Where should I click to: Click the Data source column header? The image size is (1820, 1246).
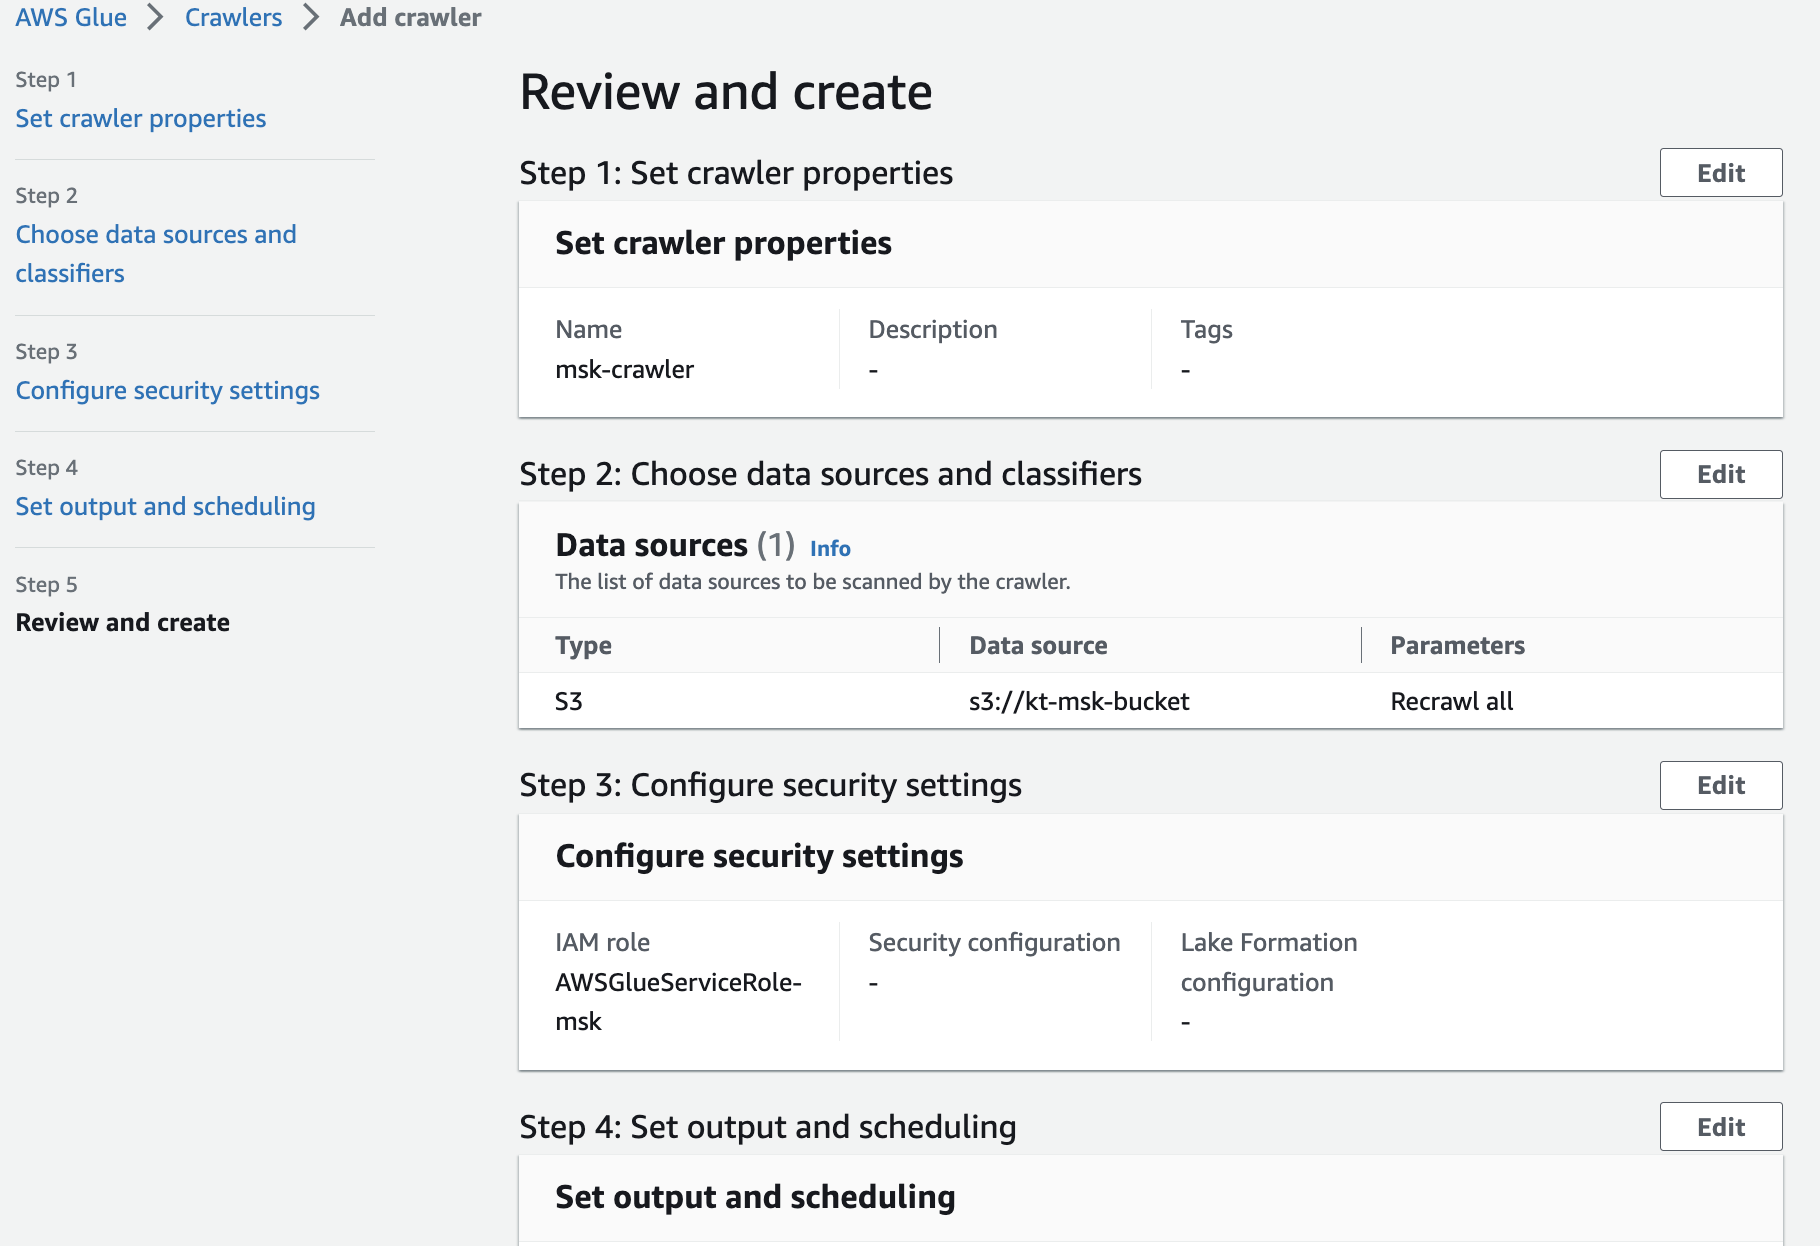pyautogui.click(x=1038, y=645)
